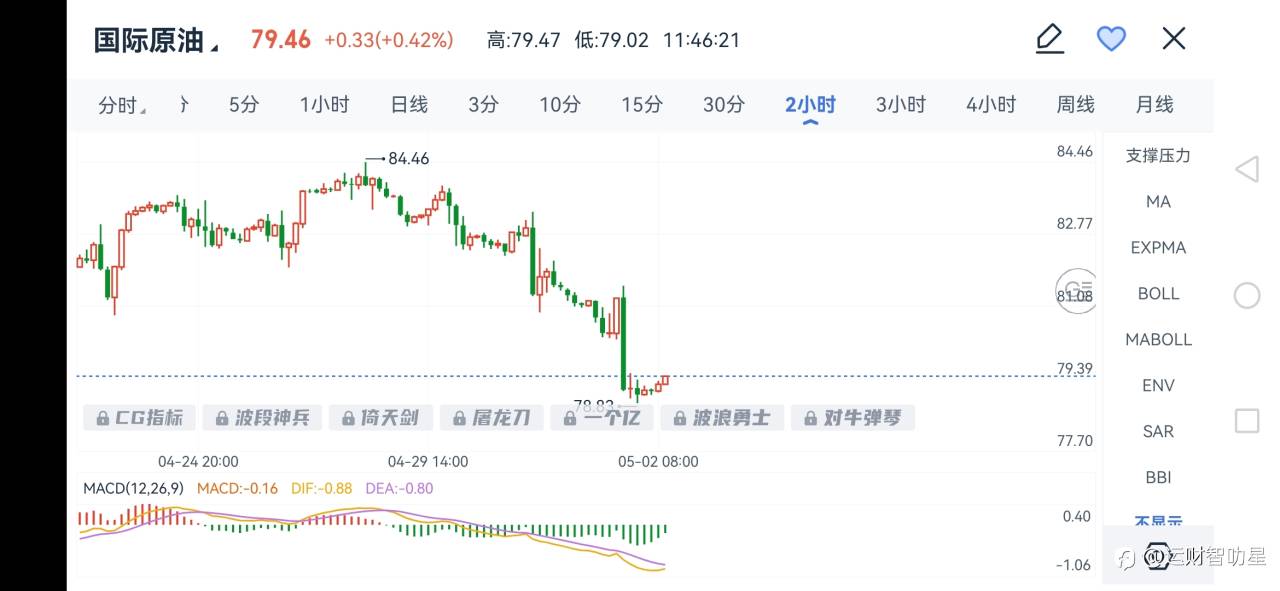Unlock the 倚天剑 locked indicator
The height and width of the screenshot is (591, 1280).
(380, 417)
